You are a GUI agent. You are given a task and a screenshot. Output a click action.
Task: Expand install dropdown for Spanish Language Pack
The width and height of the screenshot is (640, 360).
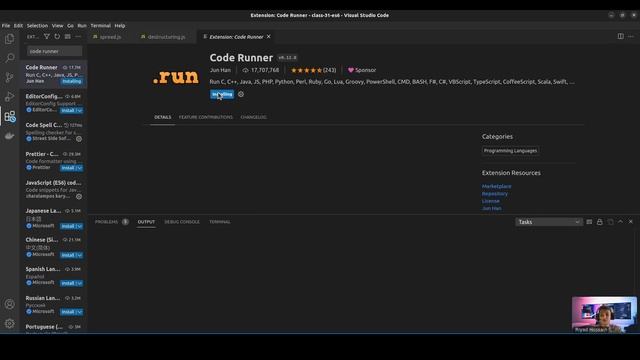(x=80, y=283)
